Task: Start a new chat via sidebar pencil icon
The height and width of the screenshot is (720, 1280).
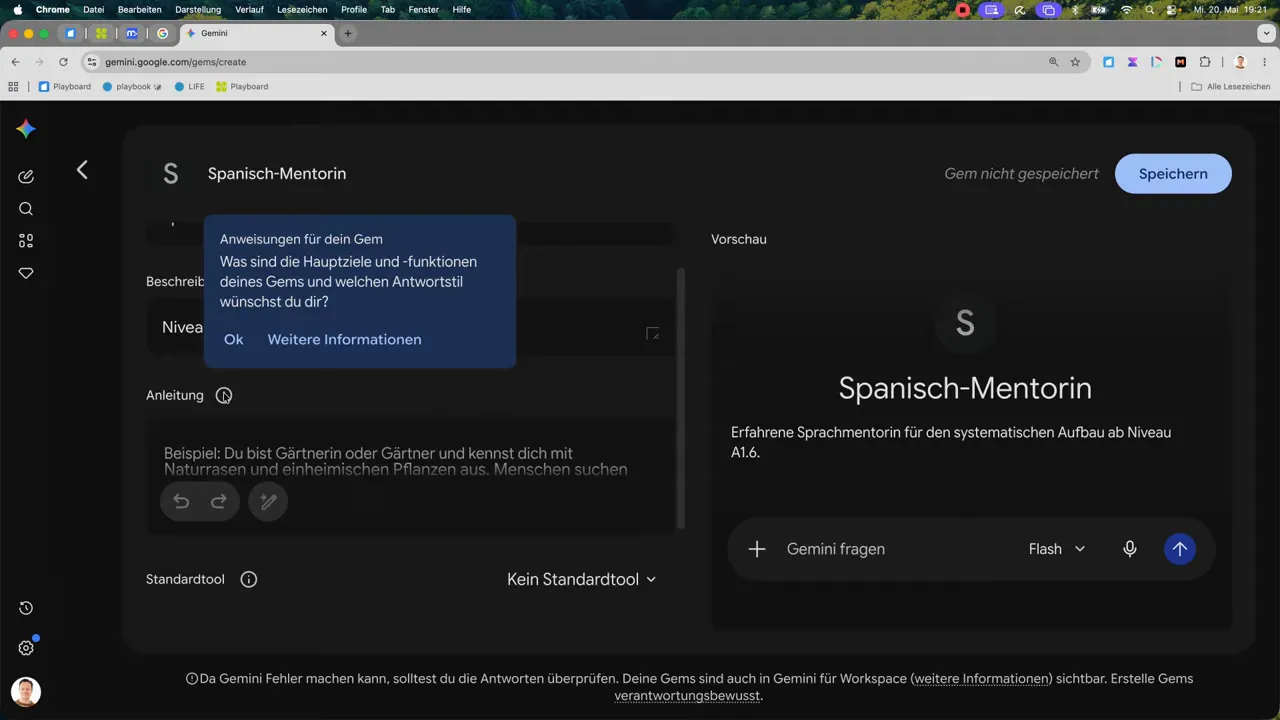Action: [x=26, y=177]
